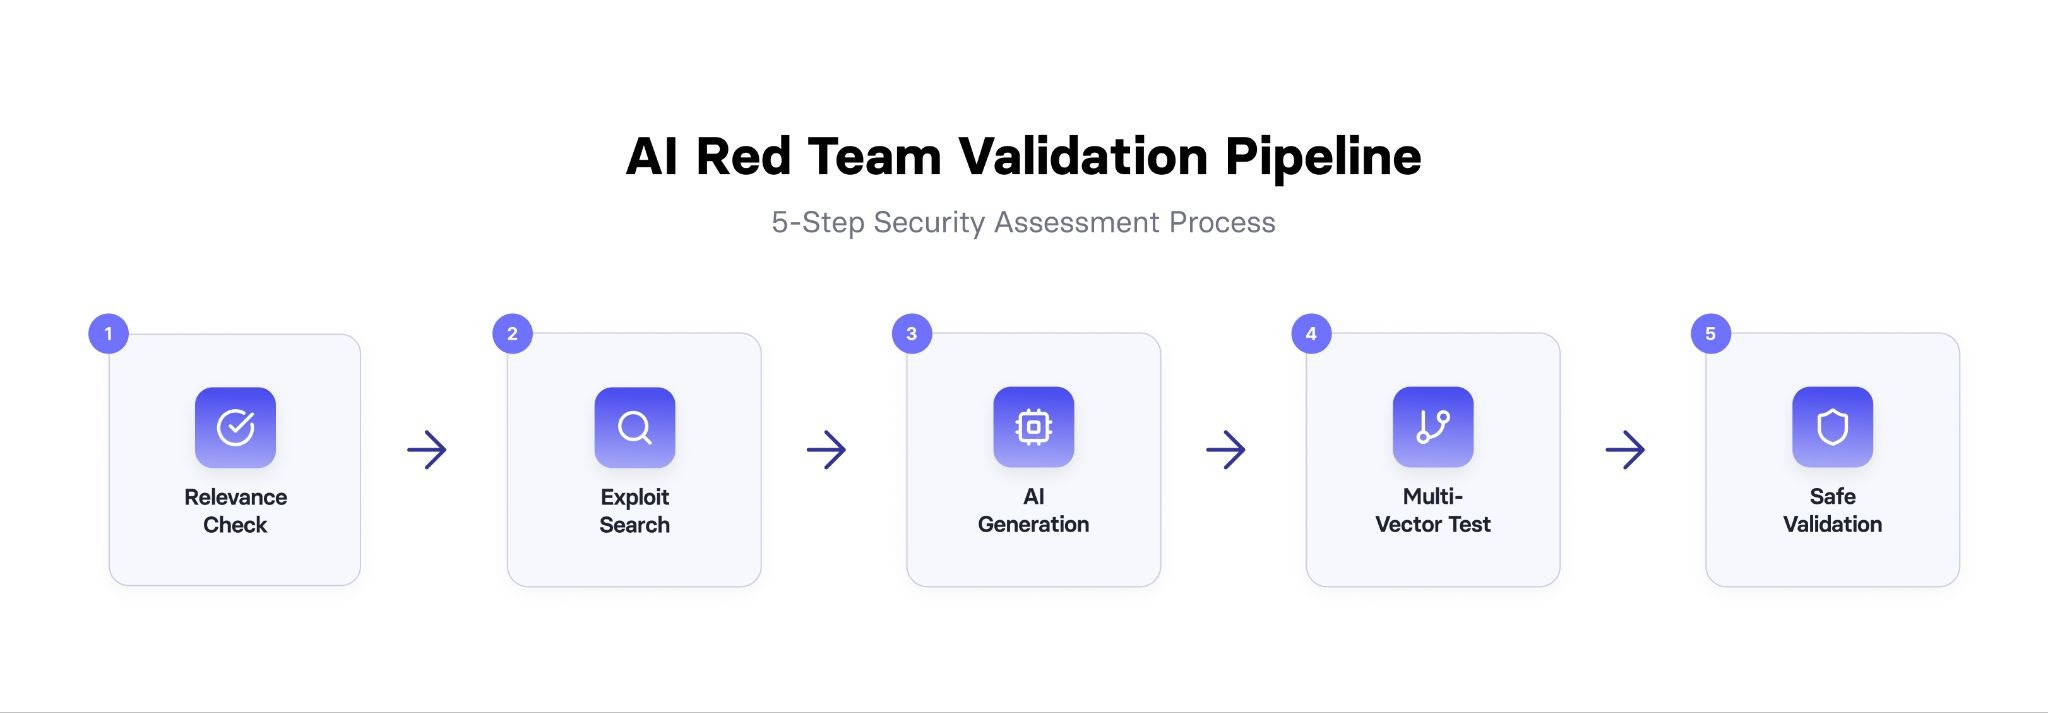Click the "5-Step Security Assessment Process" subtitle
Viewport: 2048px width, 713px height.
pyautogui.click(x=1023, y=222)
